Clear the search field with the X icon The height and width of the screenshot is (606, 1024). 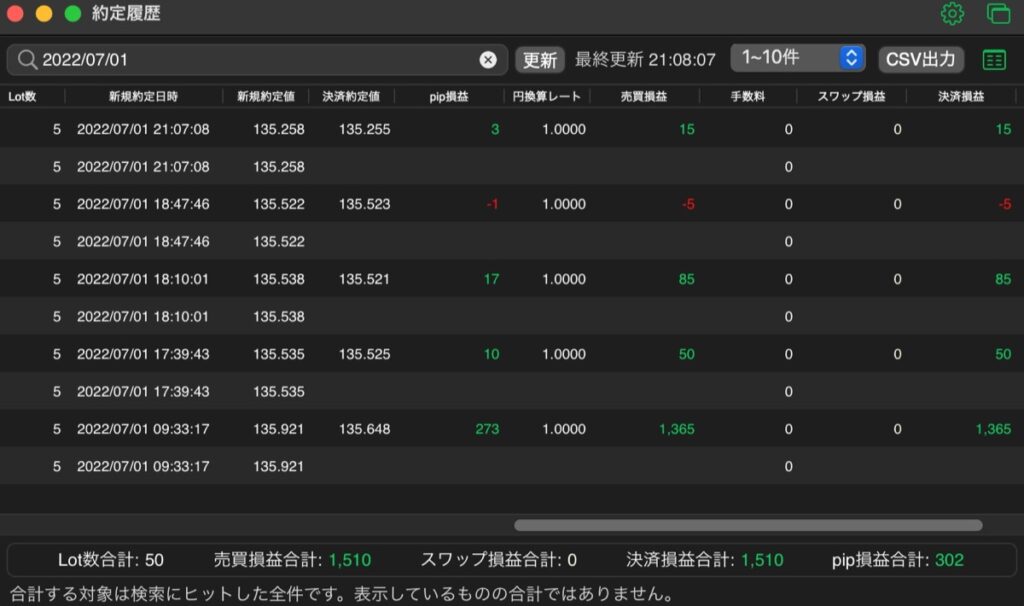(x=488, y=60)
